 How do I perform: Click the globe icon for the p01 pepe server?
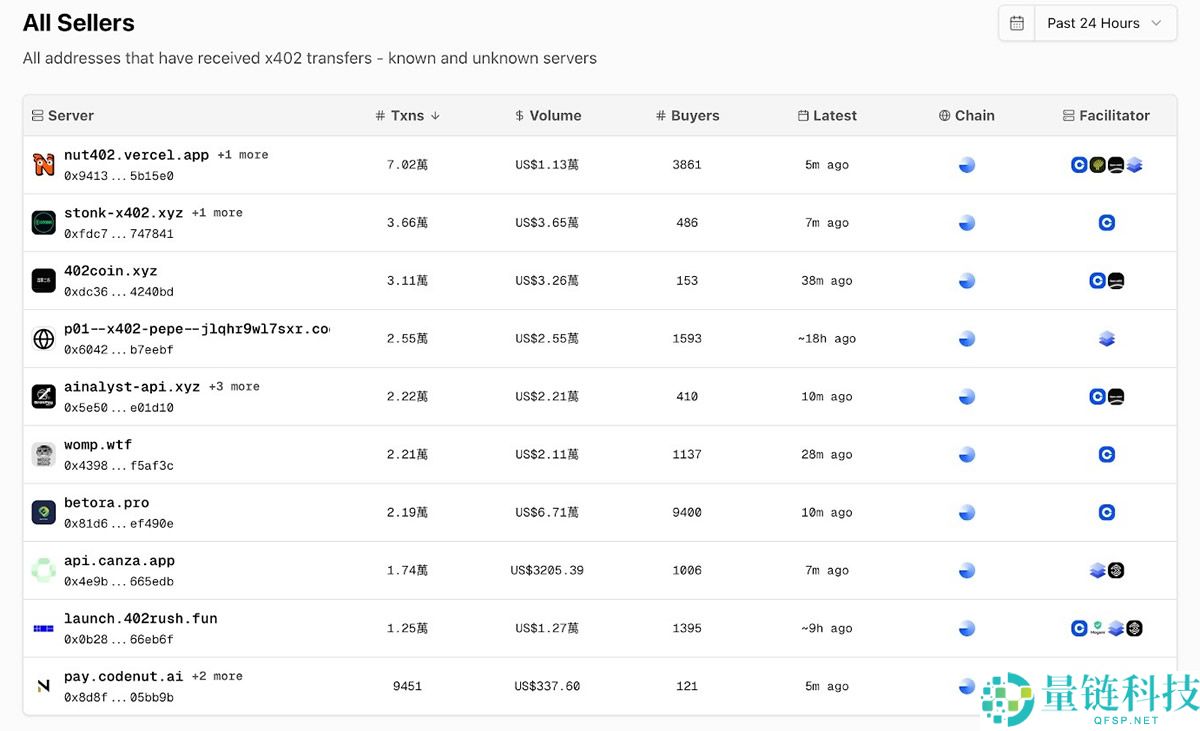pyautogui.click(x=43, y=339)
